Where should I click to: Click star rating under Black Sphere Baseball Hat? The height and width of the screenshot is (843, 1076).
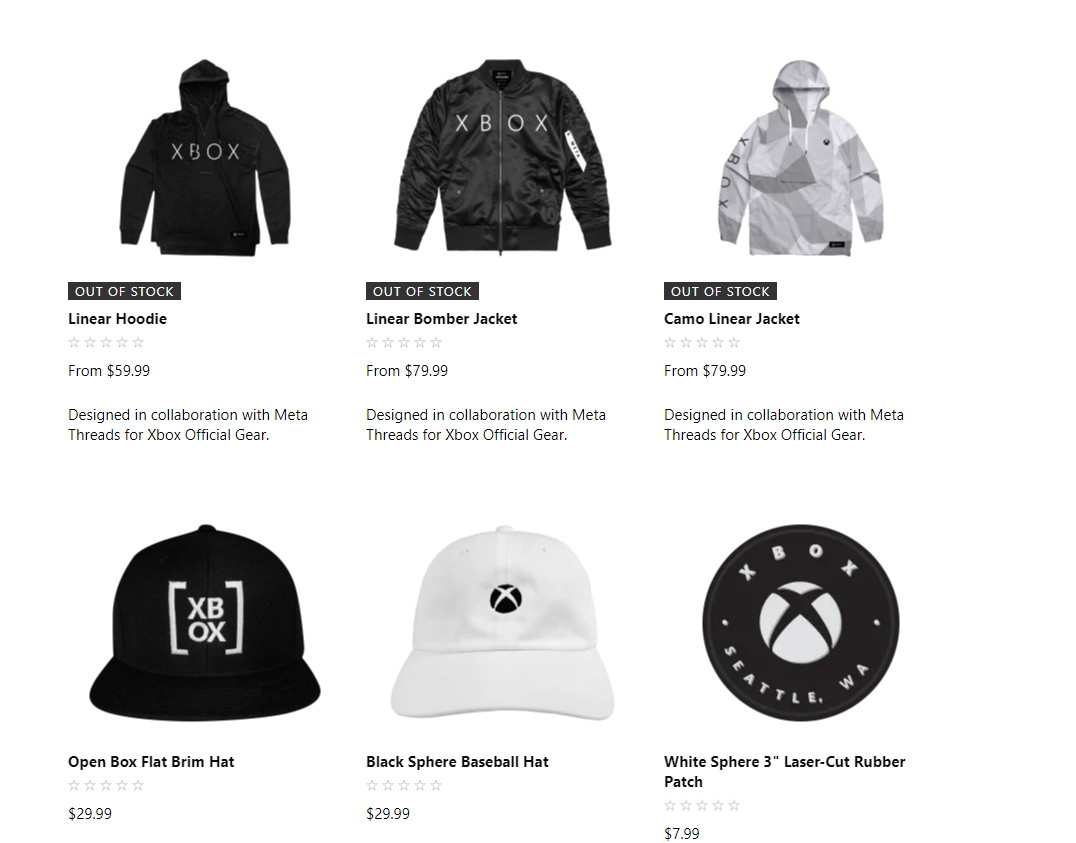coord(404,785)
